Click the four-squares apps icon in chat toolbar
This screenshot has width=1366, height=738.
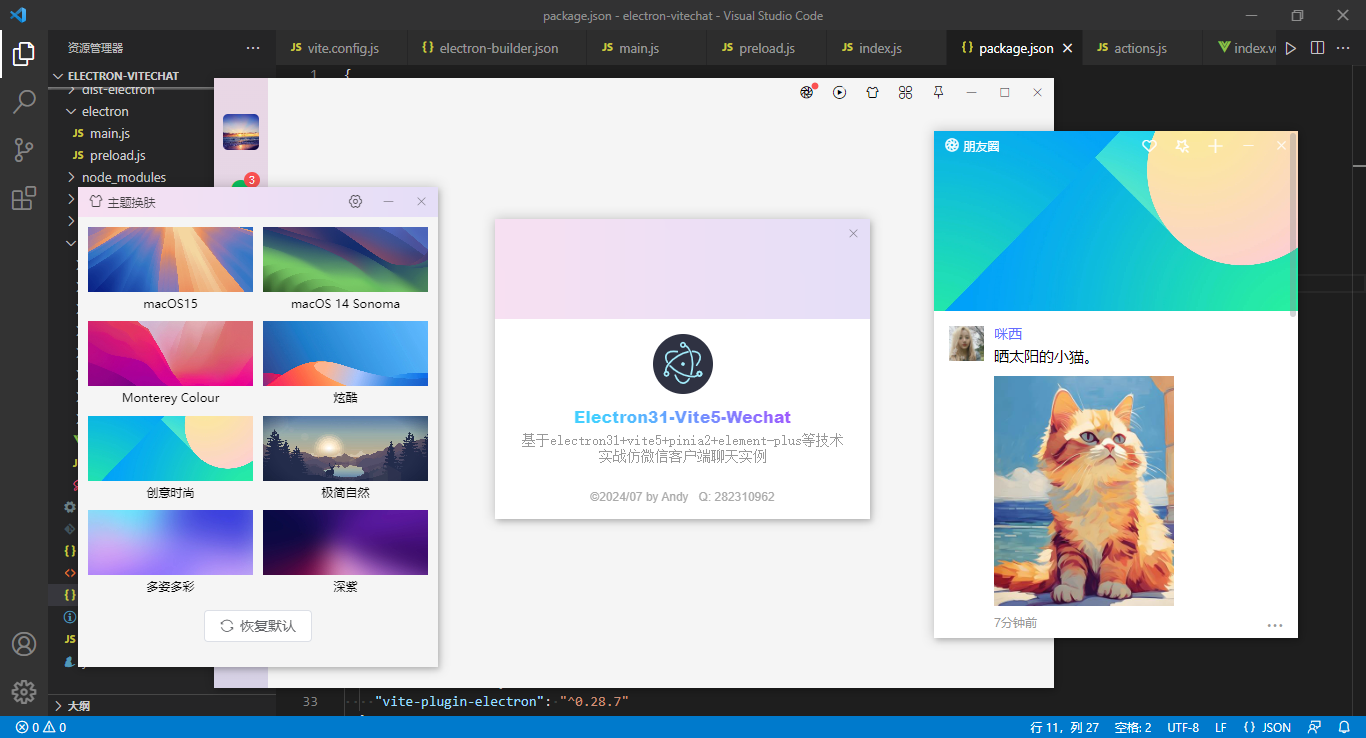(905, 92)
